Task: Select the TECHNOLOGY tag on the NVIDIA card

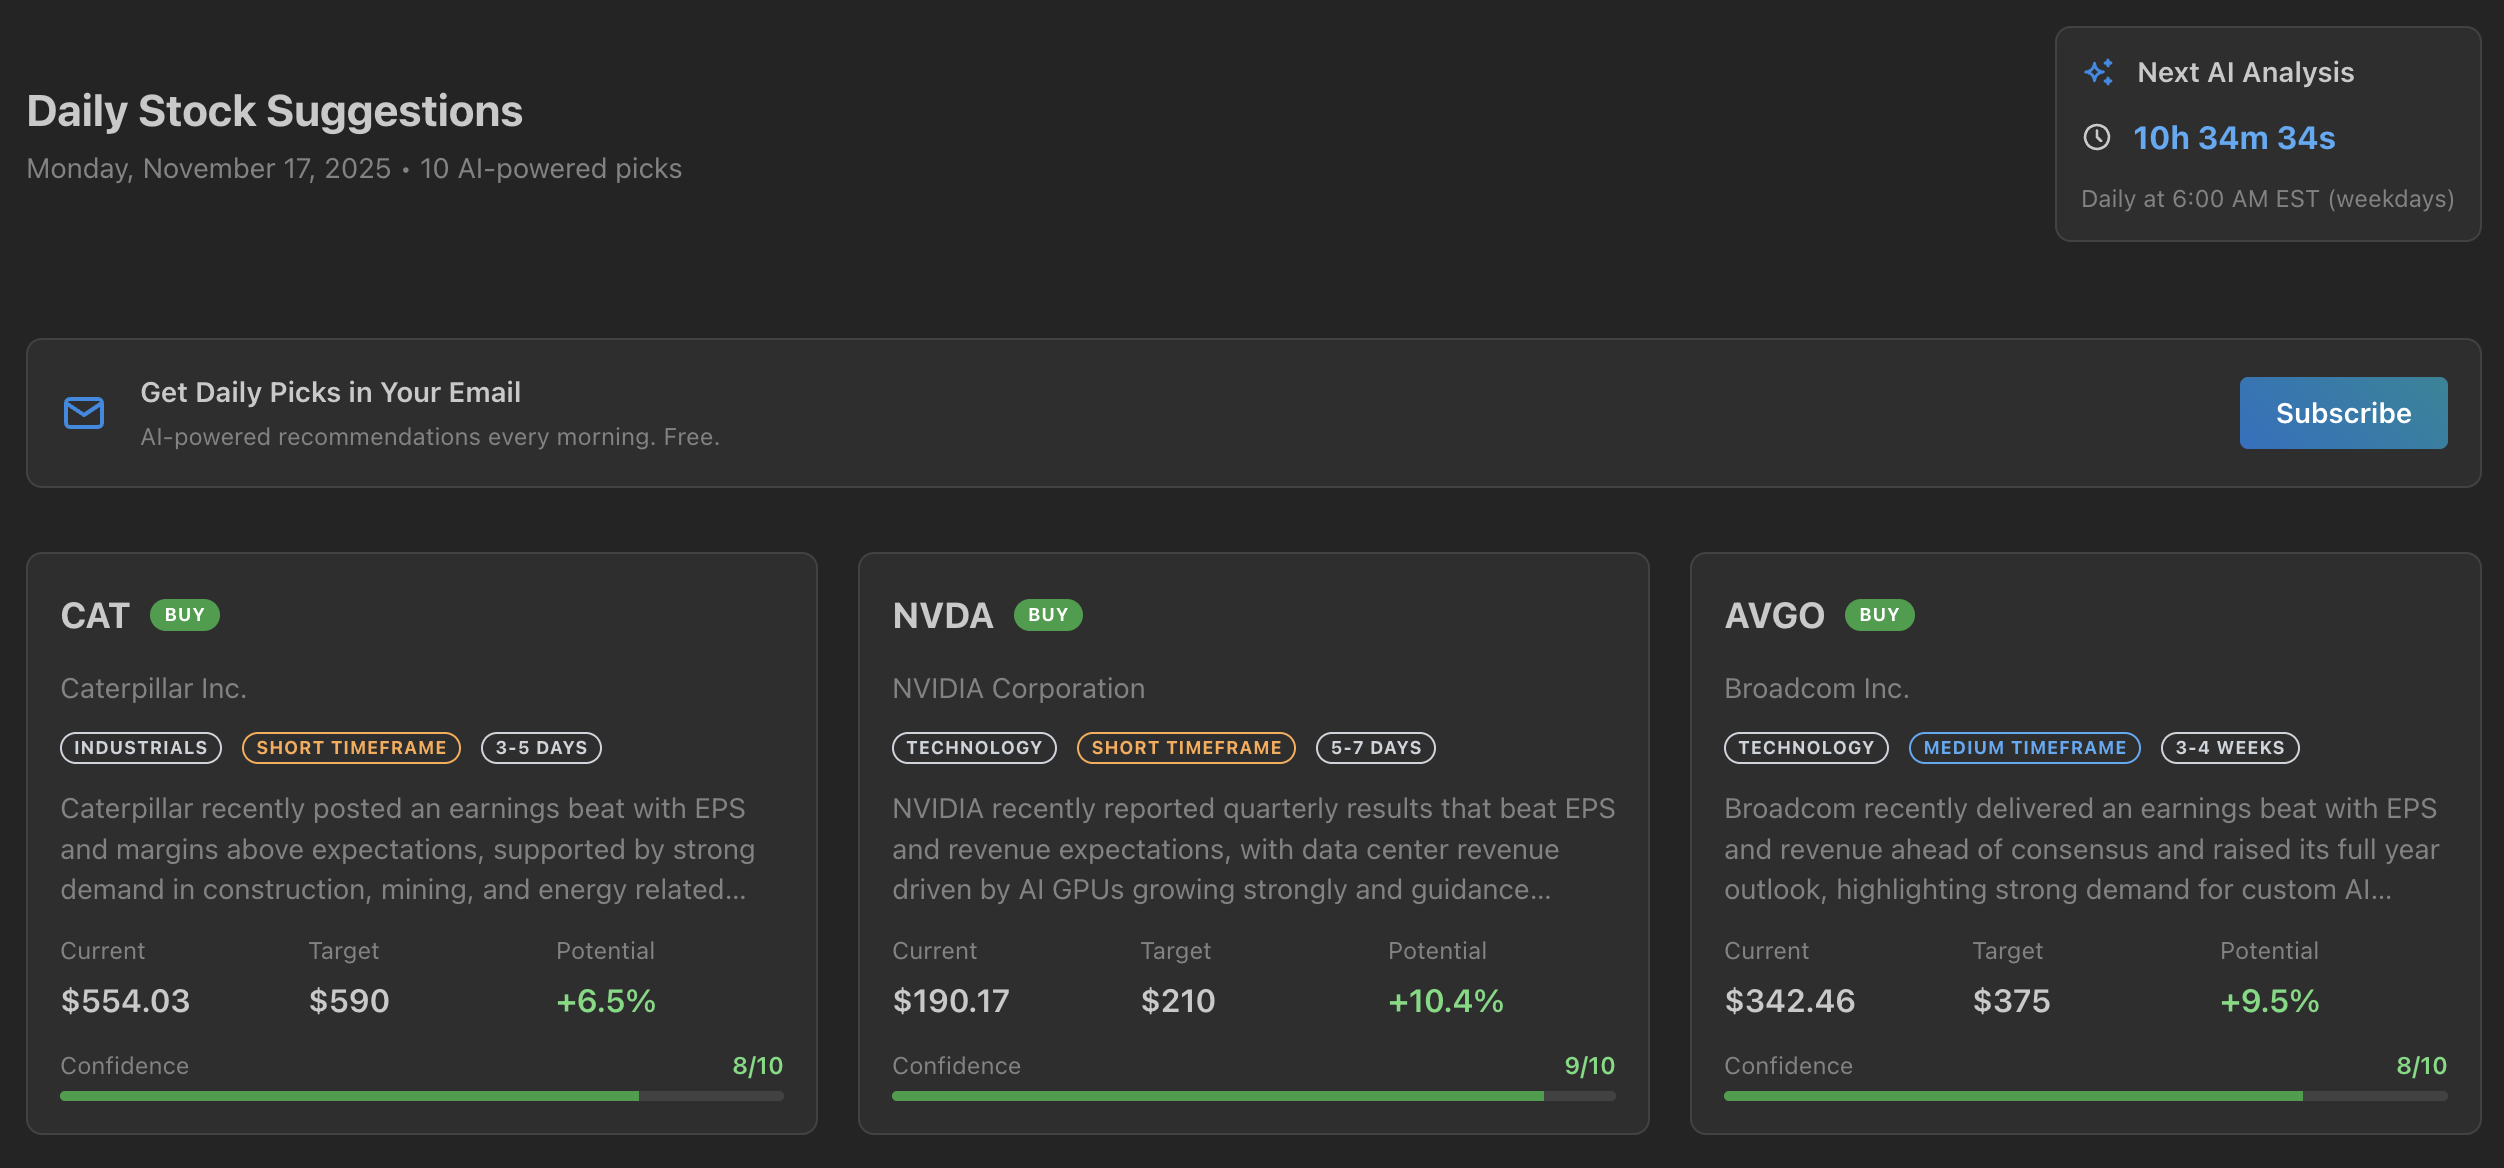Action: pos(974,747)
